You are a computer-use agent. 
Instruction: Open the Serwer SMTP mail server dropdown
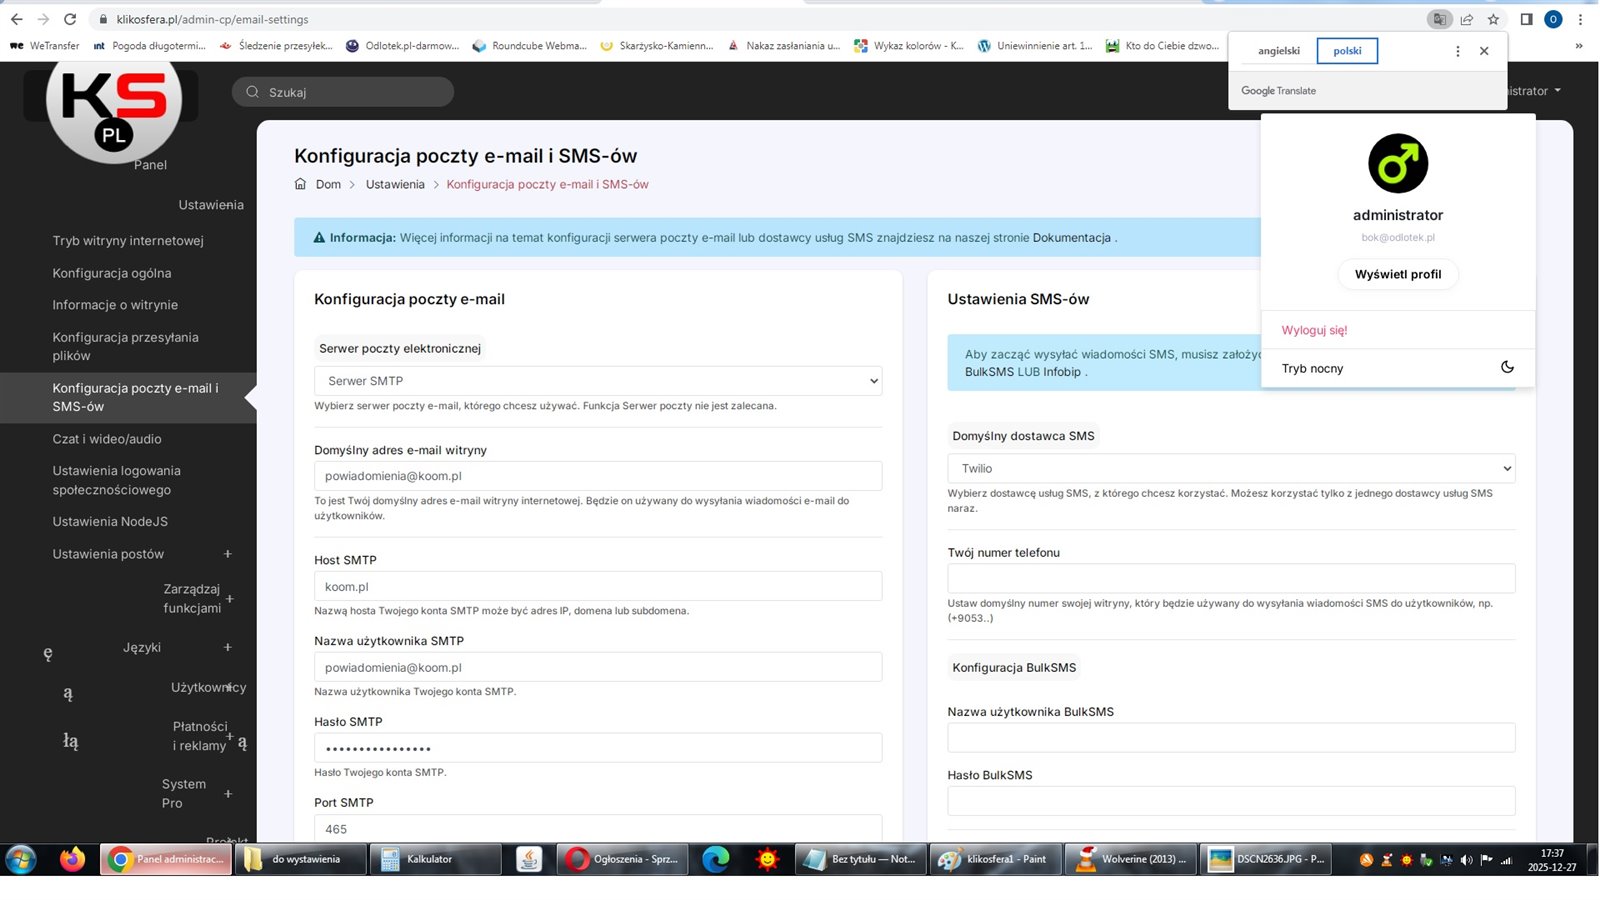597,381
